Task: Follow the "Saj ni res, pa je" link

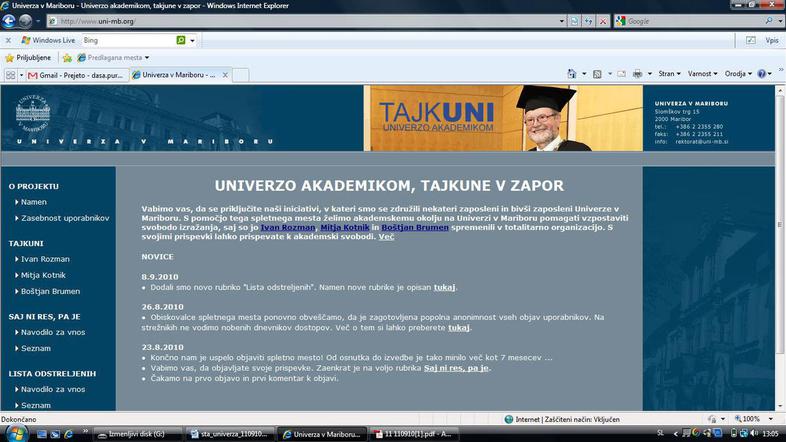Action: click(x=457, y=367)
